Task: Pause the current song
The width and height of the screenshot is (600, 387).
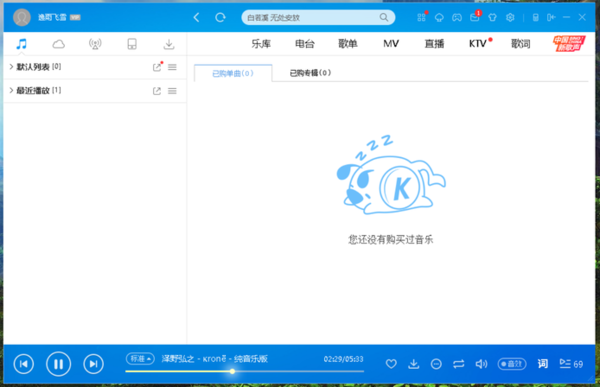Action: pyautogui.click(x=58, y=364)
